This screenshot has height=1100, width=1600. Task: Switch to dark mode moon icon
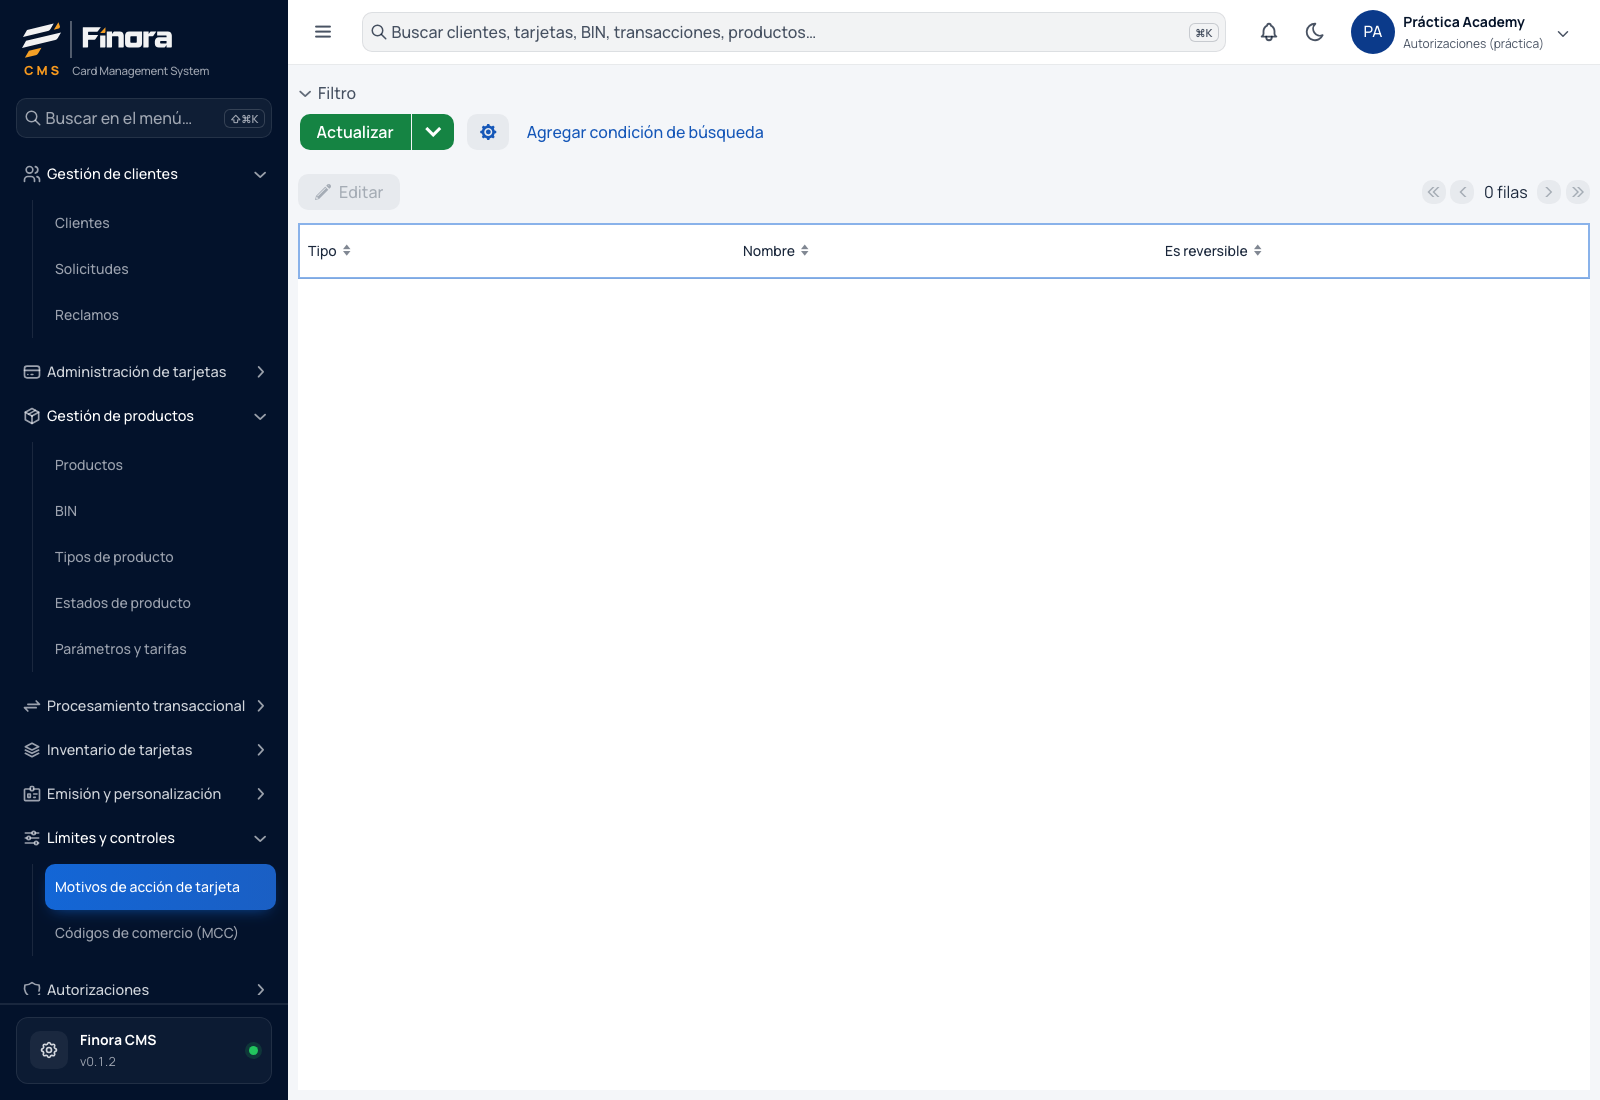point(1315,32)
